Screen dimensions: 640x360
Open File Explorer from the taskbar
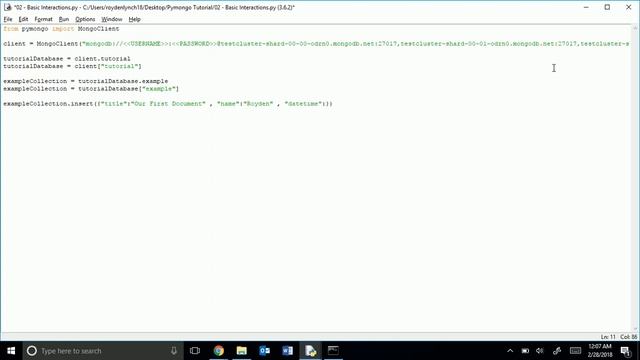(242, 351)
